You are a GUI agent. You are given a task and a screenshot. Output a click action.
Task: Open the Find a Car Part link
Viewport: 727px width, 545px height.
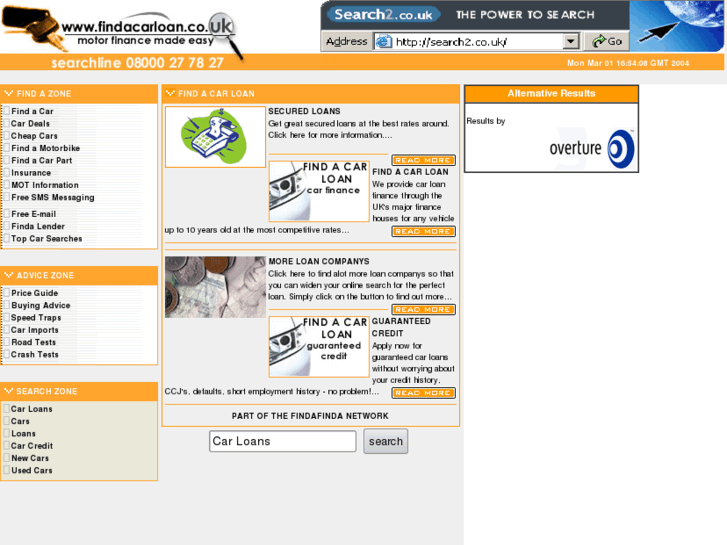(42, 160)
